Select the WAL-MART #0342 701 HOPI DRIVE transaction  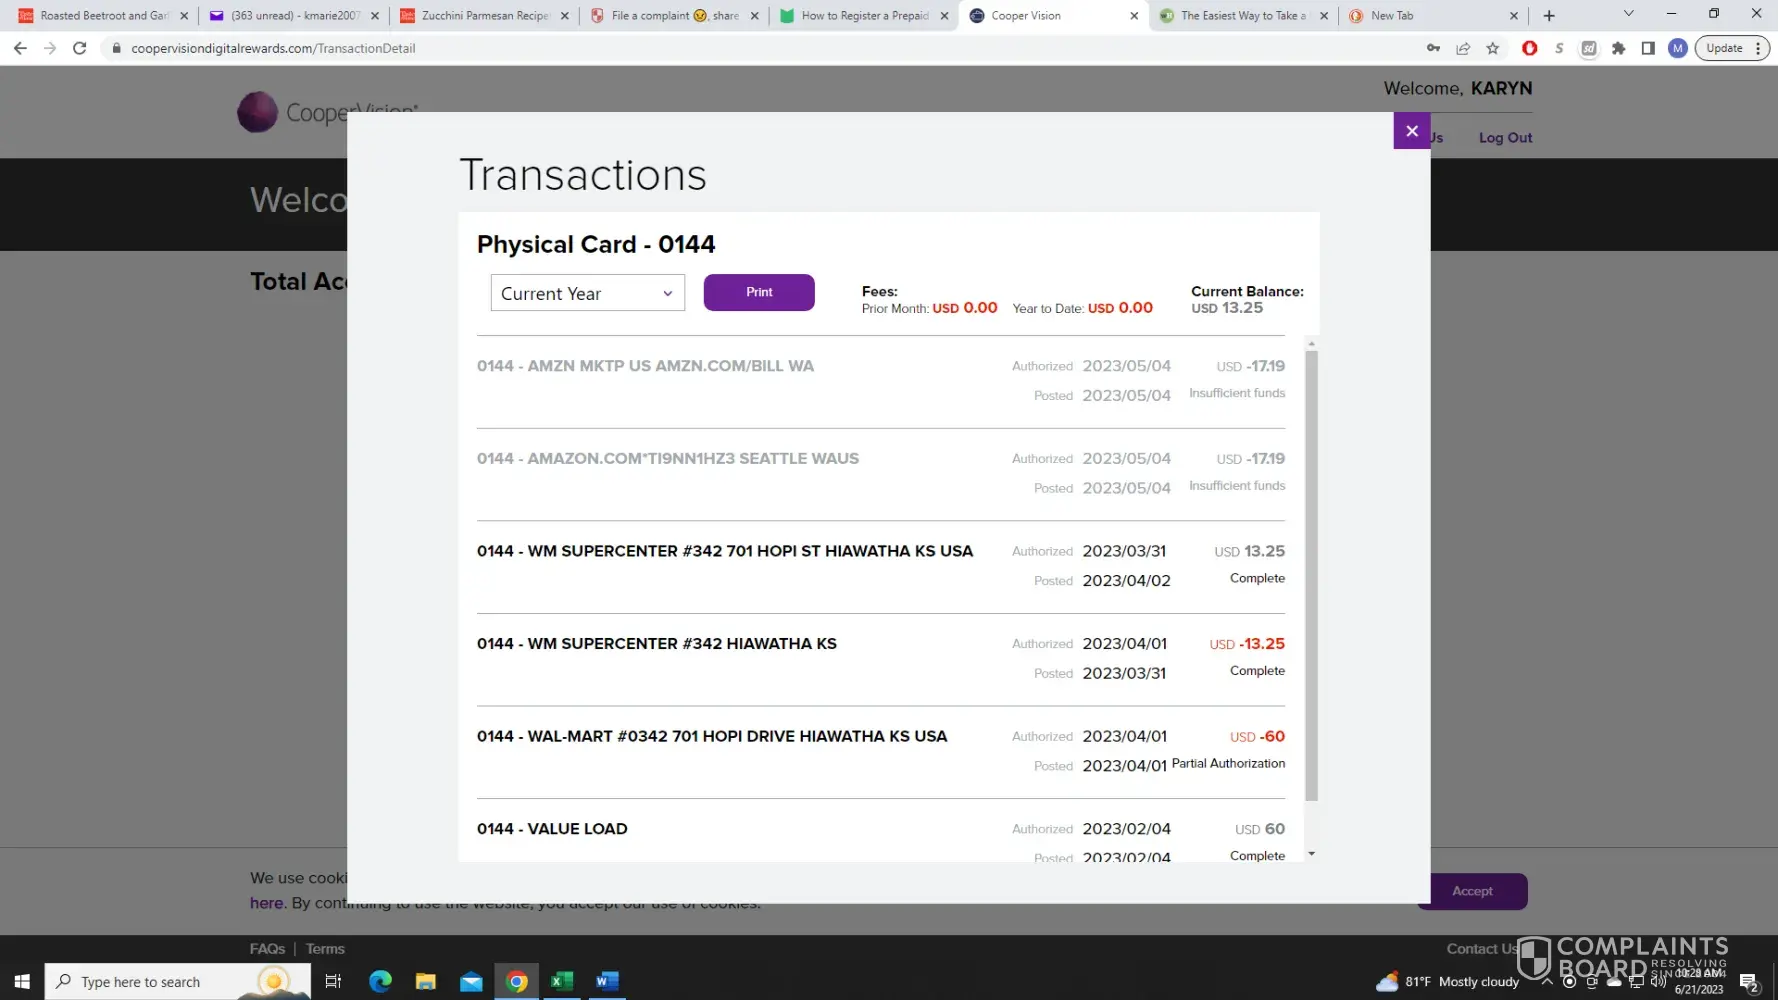click(881, 752)
